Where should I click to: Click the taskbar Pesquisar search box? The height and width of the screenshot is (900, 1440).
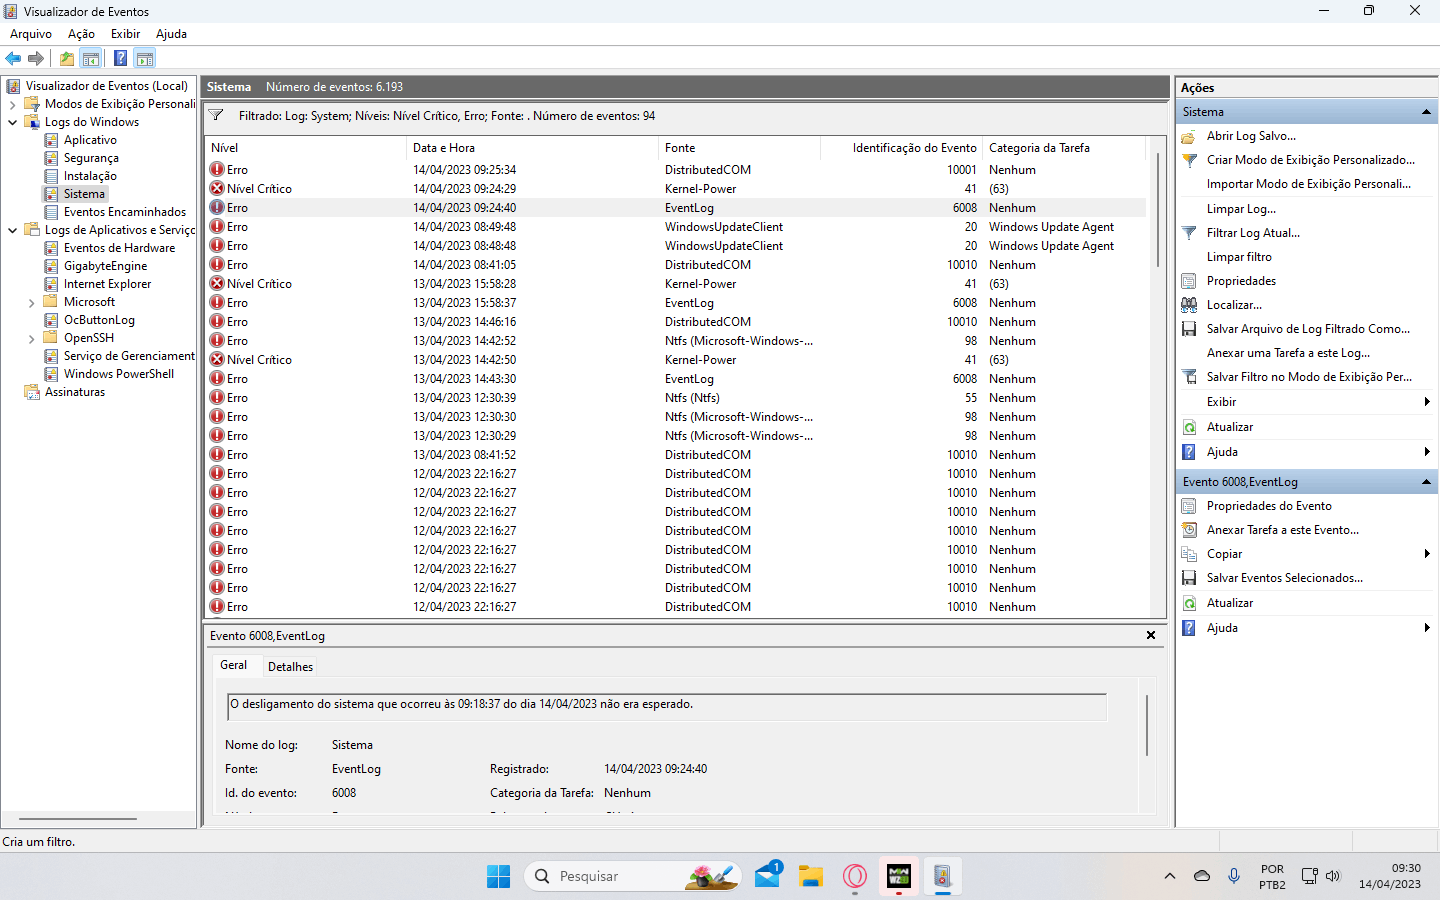click(x=632, y=876)
